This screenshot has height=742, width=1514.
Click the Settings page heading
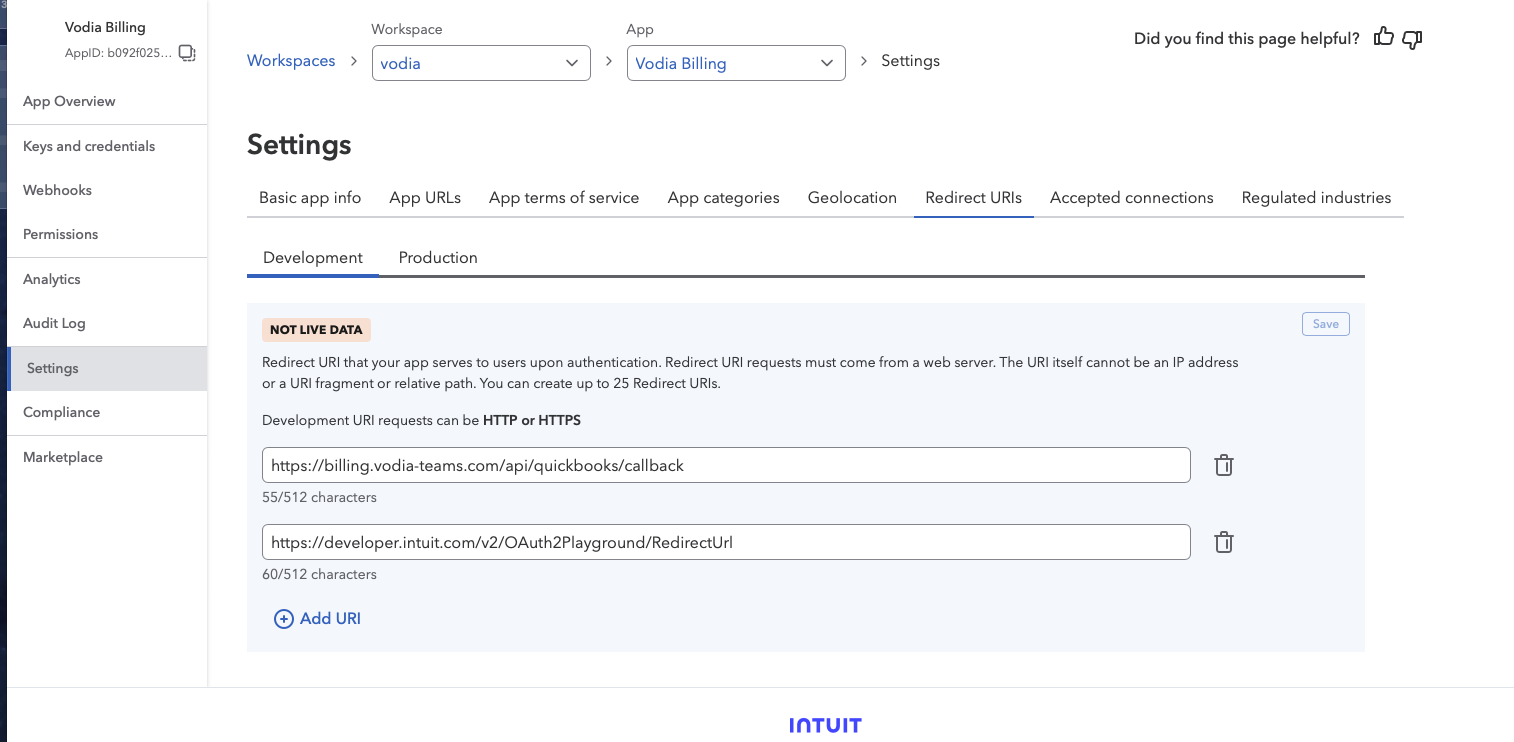[299, 145]
